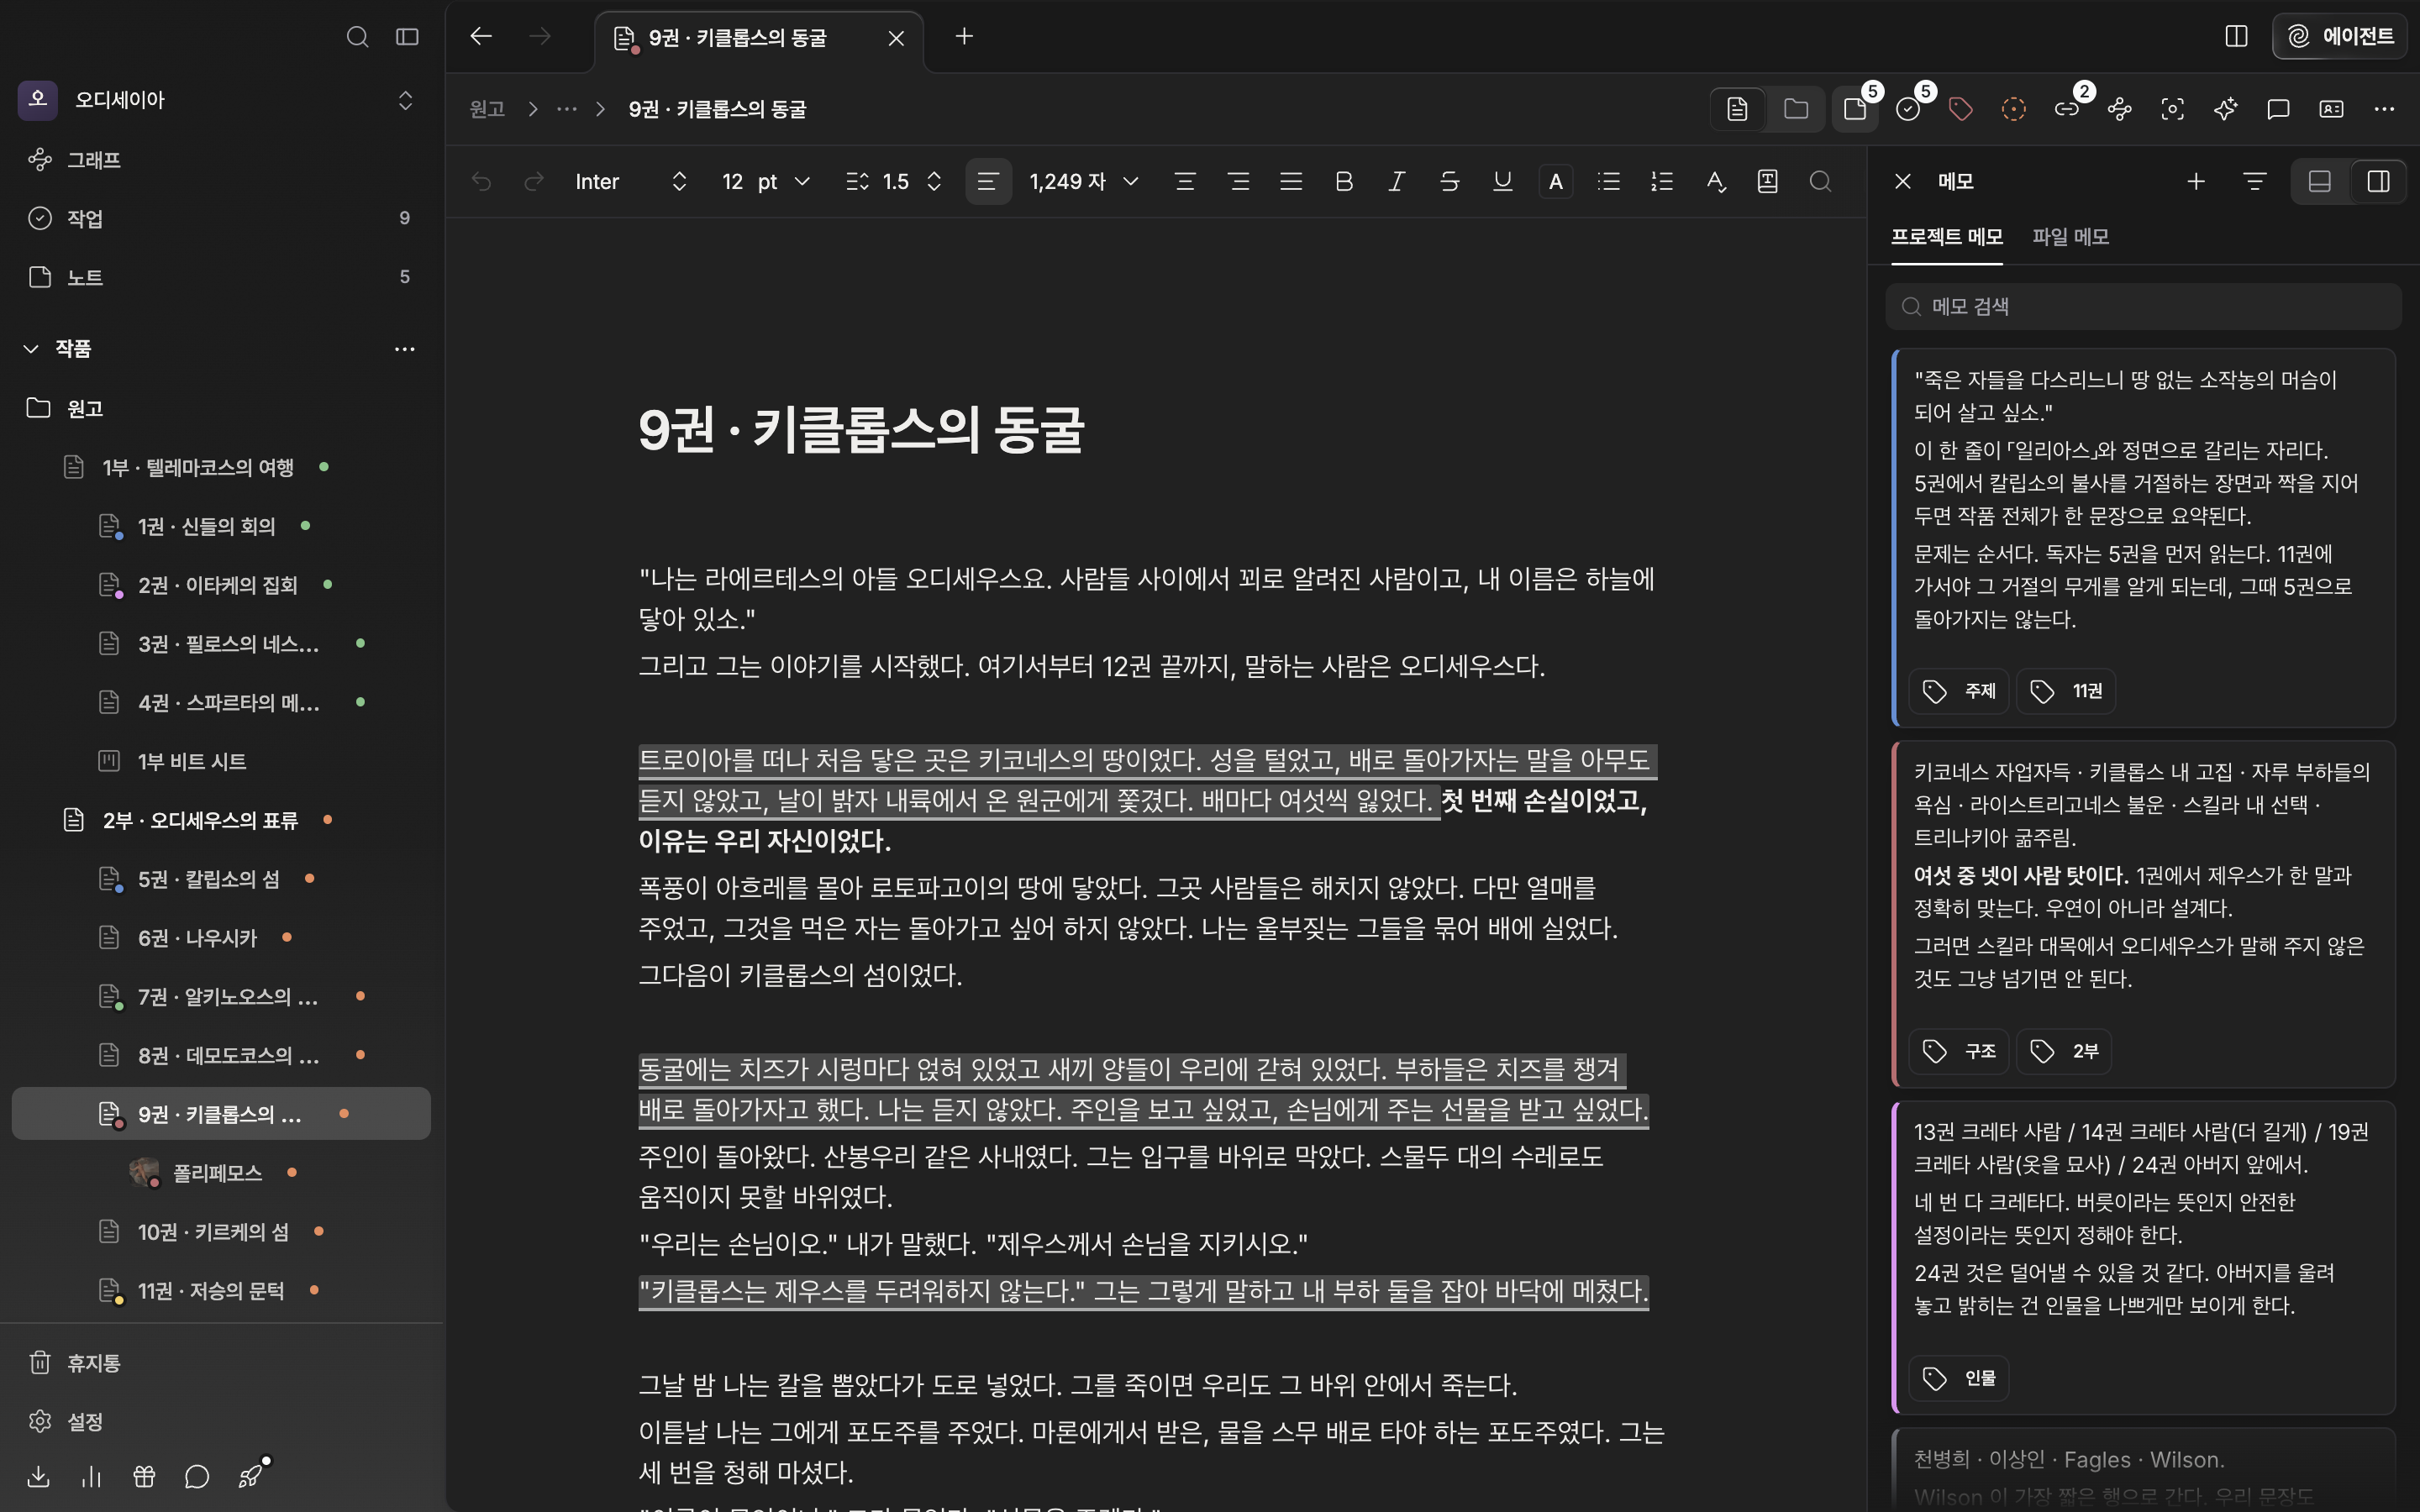The width and height of the screenshot is (2420, 1512).
Task: Open the focus scan icon in header
Action: pos(2172,109)
